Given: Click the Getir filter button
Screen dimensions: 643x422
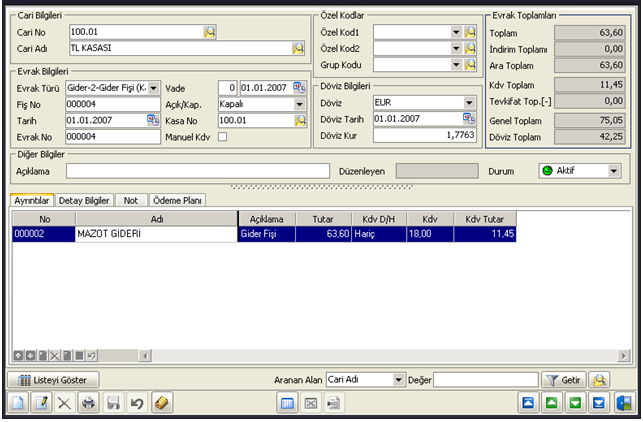Looking at the screenshot, I should point(564,380).
